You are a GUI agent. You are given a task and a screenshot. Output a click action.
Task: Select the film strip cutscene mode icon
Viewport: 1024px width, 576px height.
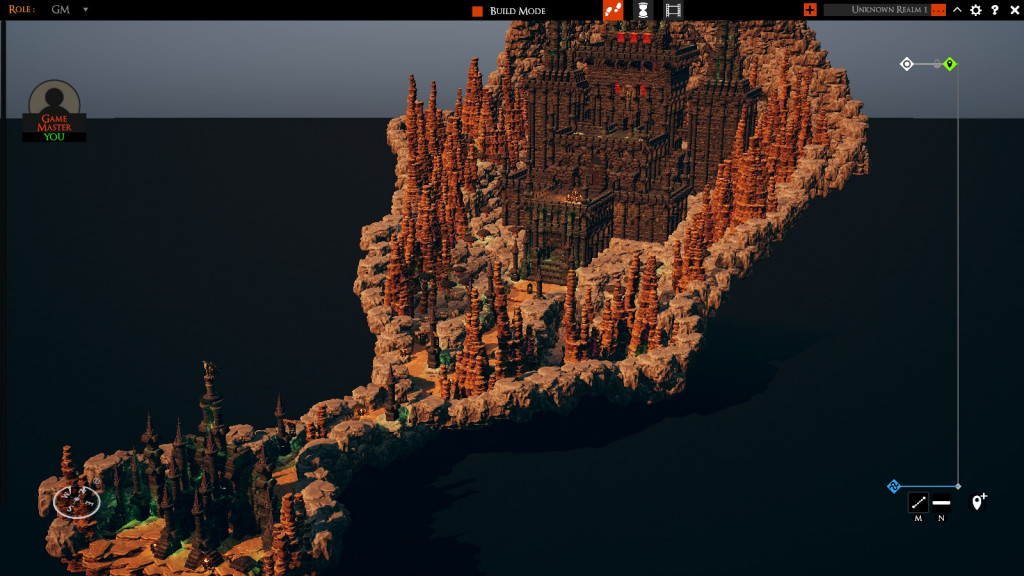(673, 10)
